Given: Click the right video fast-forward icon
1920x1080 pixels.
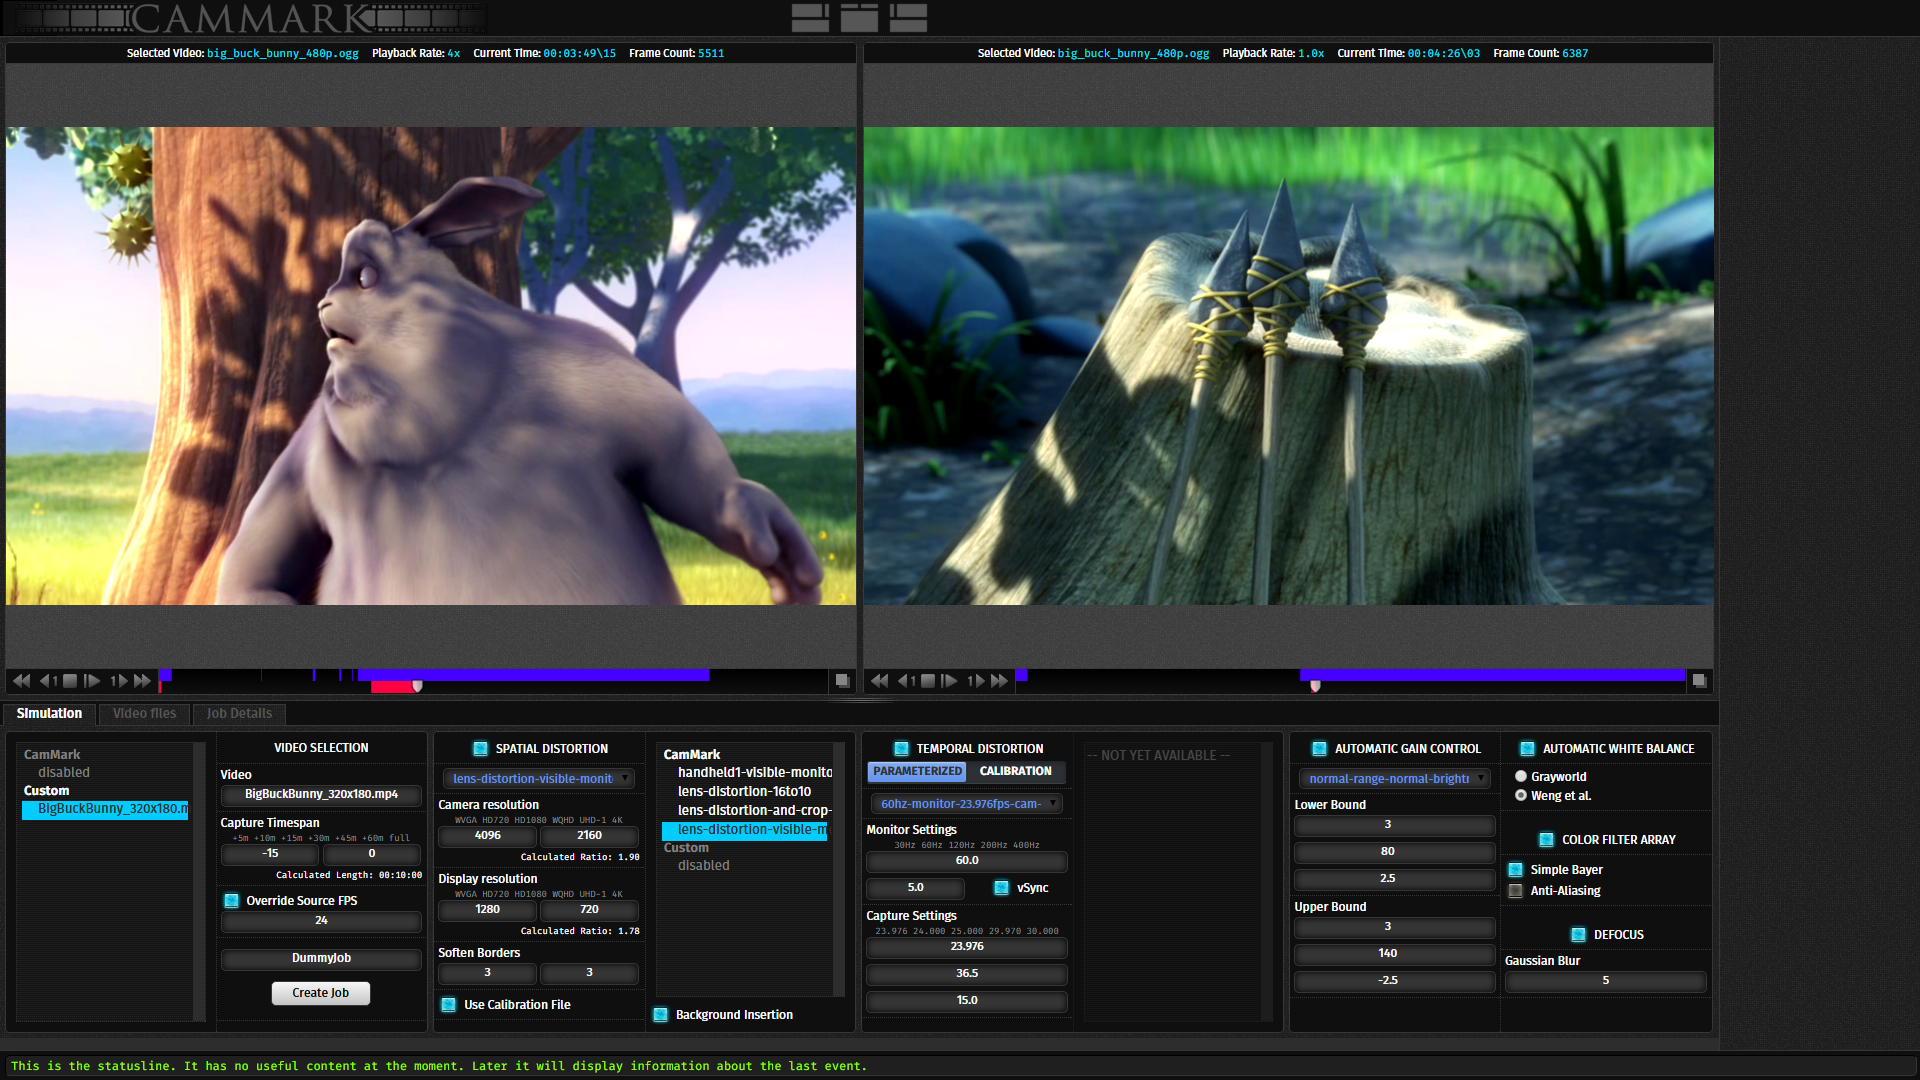Looking at the screenshot, I should tap(998, 680).
